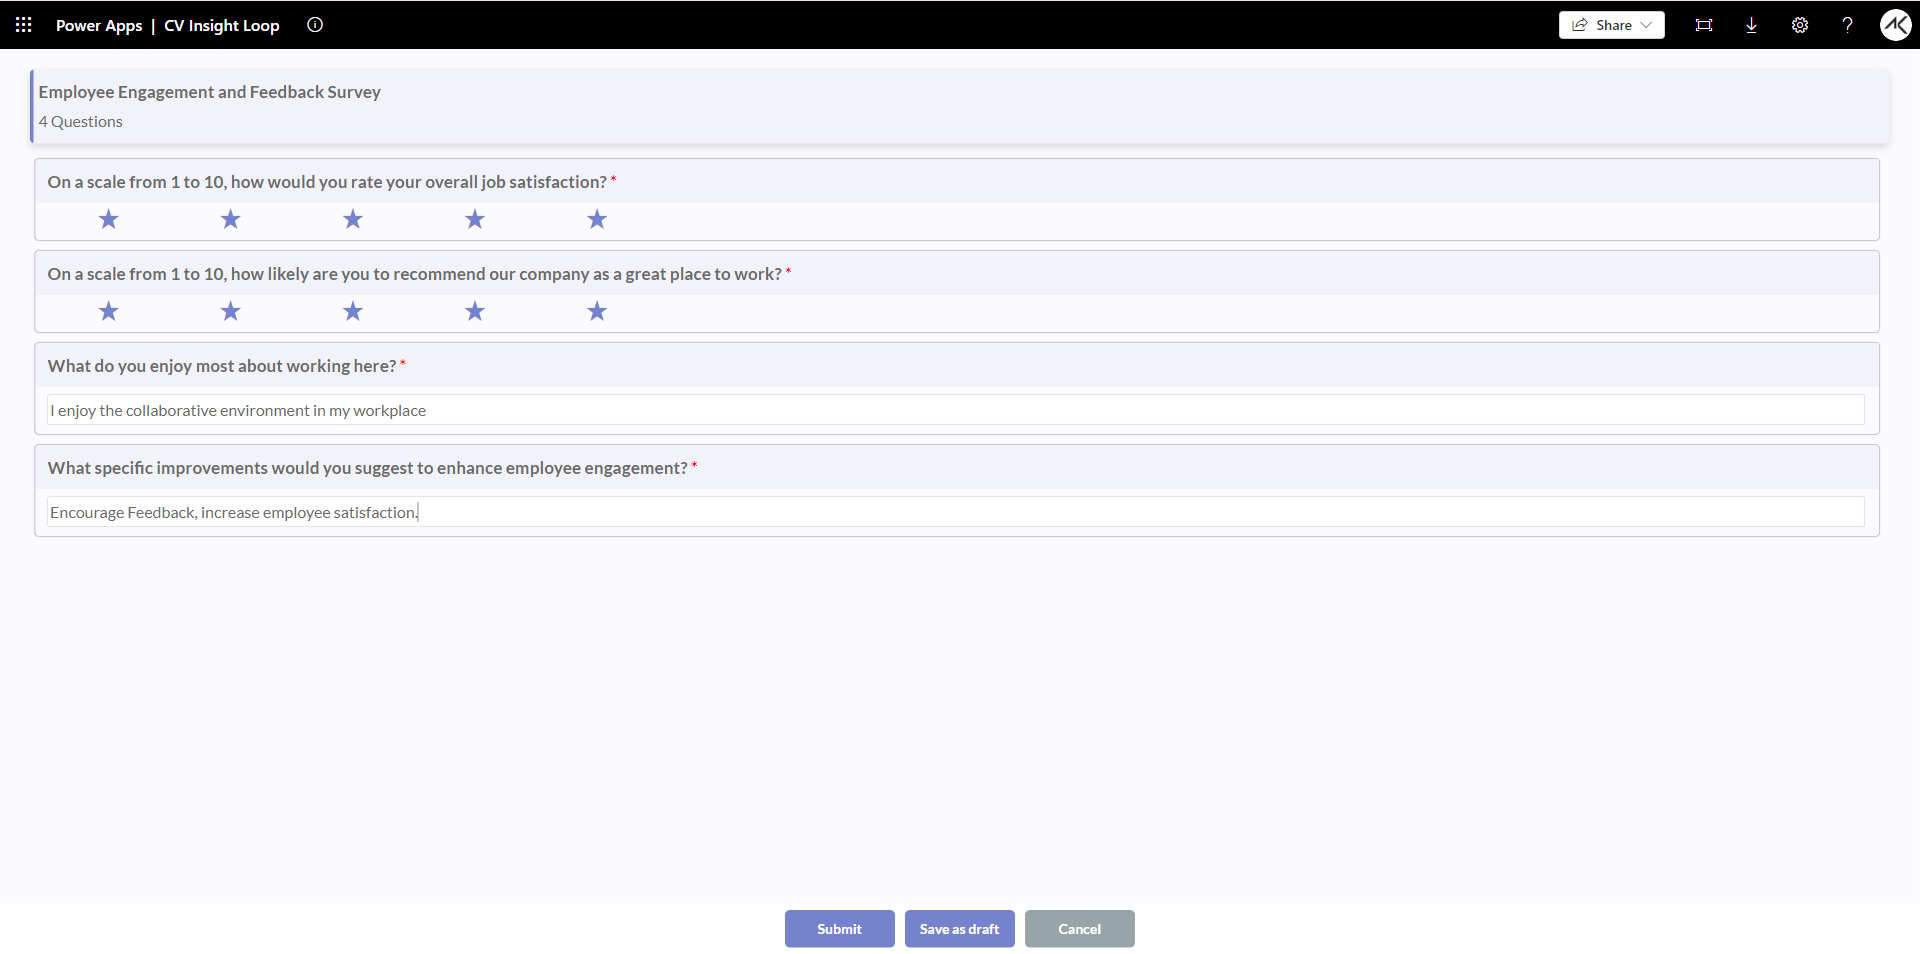The height and width of the screenshot is (954, 1920).
Task: Select the second star for job satisfaction
Action: (x=230, y=219)
